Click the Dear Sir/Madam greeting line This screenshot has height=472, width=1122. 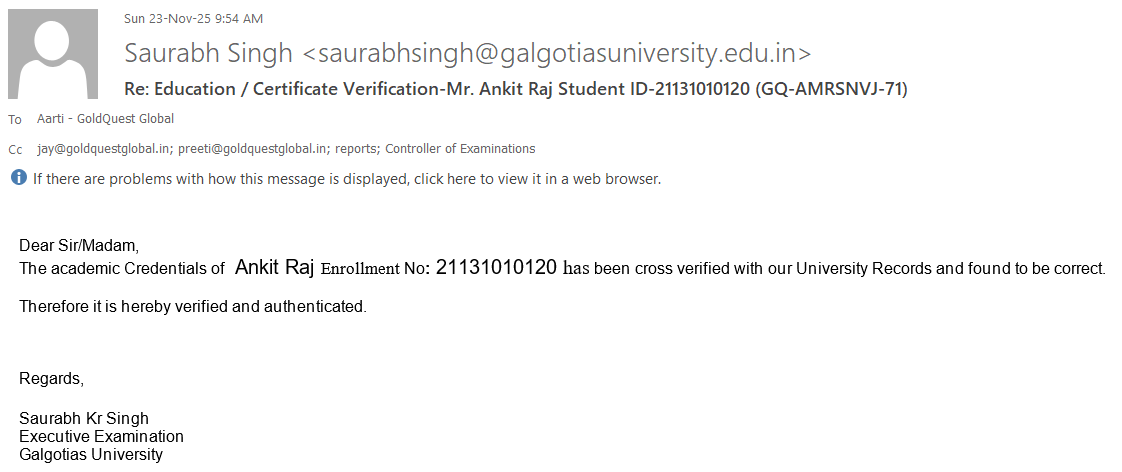(79, 245)
